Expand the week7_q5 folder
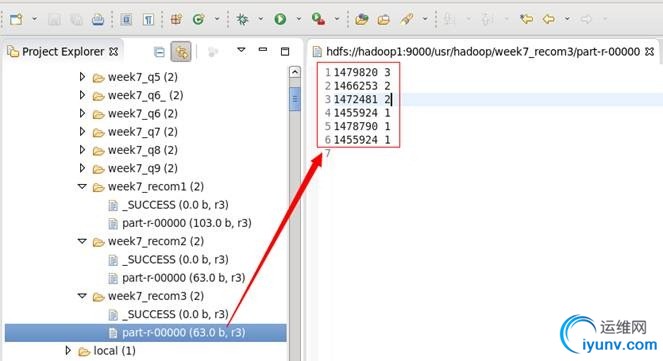The width and height of the screenshot is (663, 361). click(82, 77)
